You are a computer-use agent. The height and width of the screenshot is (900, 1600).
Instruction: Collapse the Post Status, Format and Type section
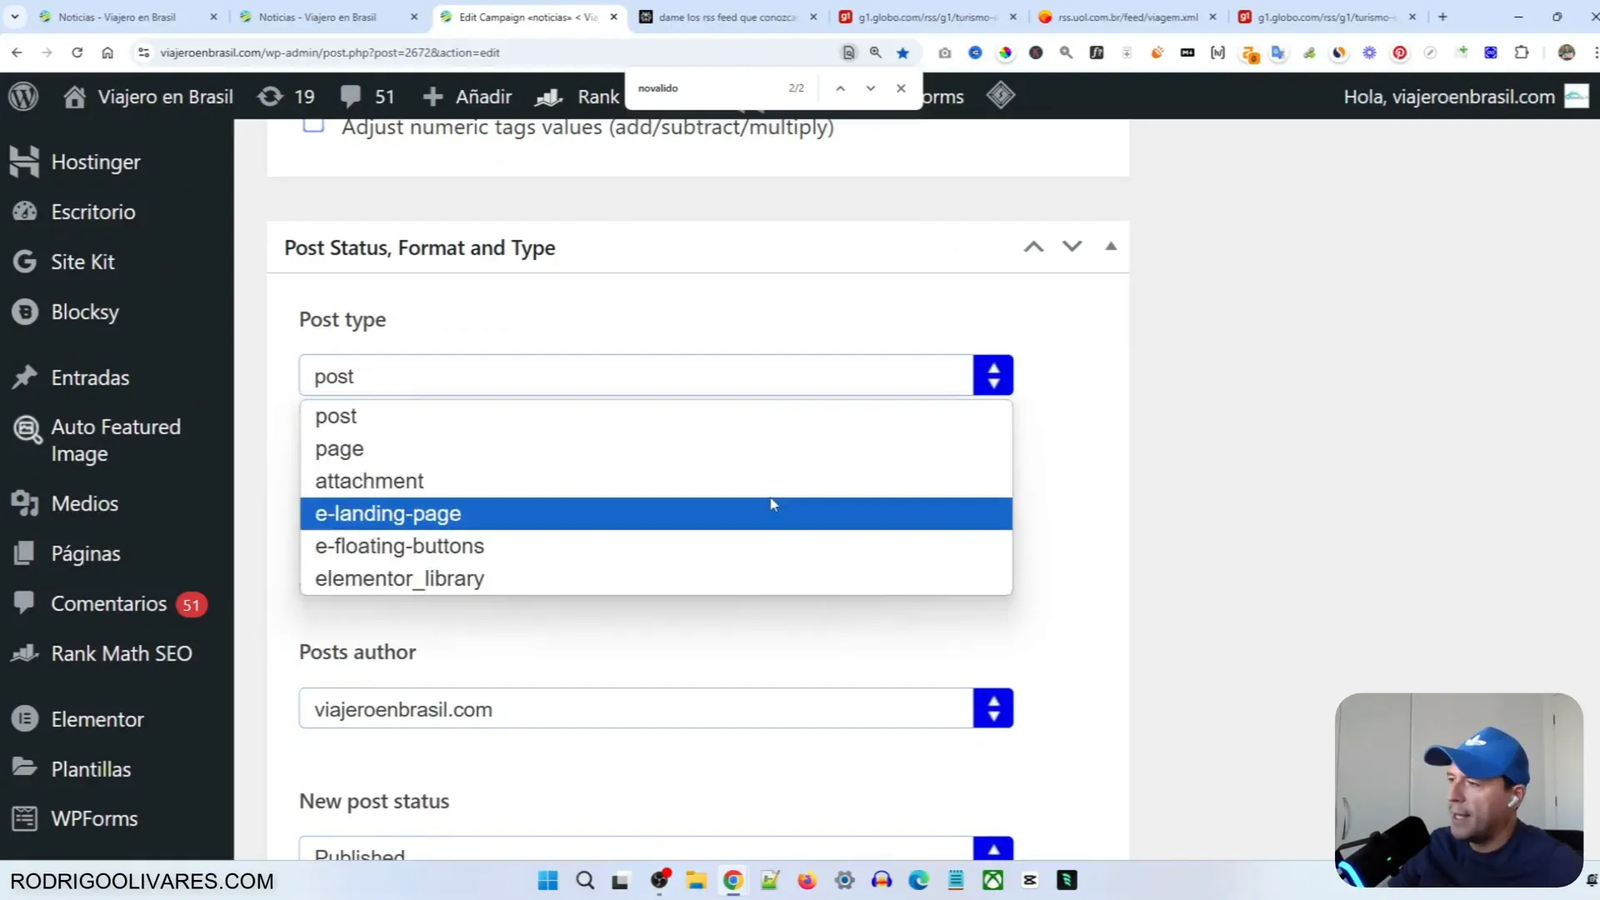[1110, 246]
